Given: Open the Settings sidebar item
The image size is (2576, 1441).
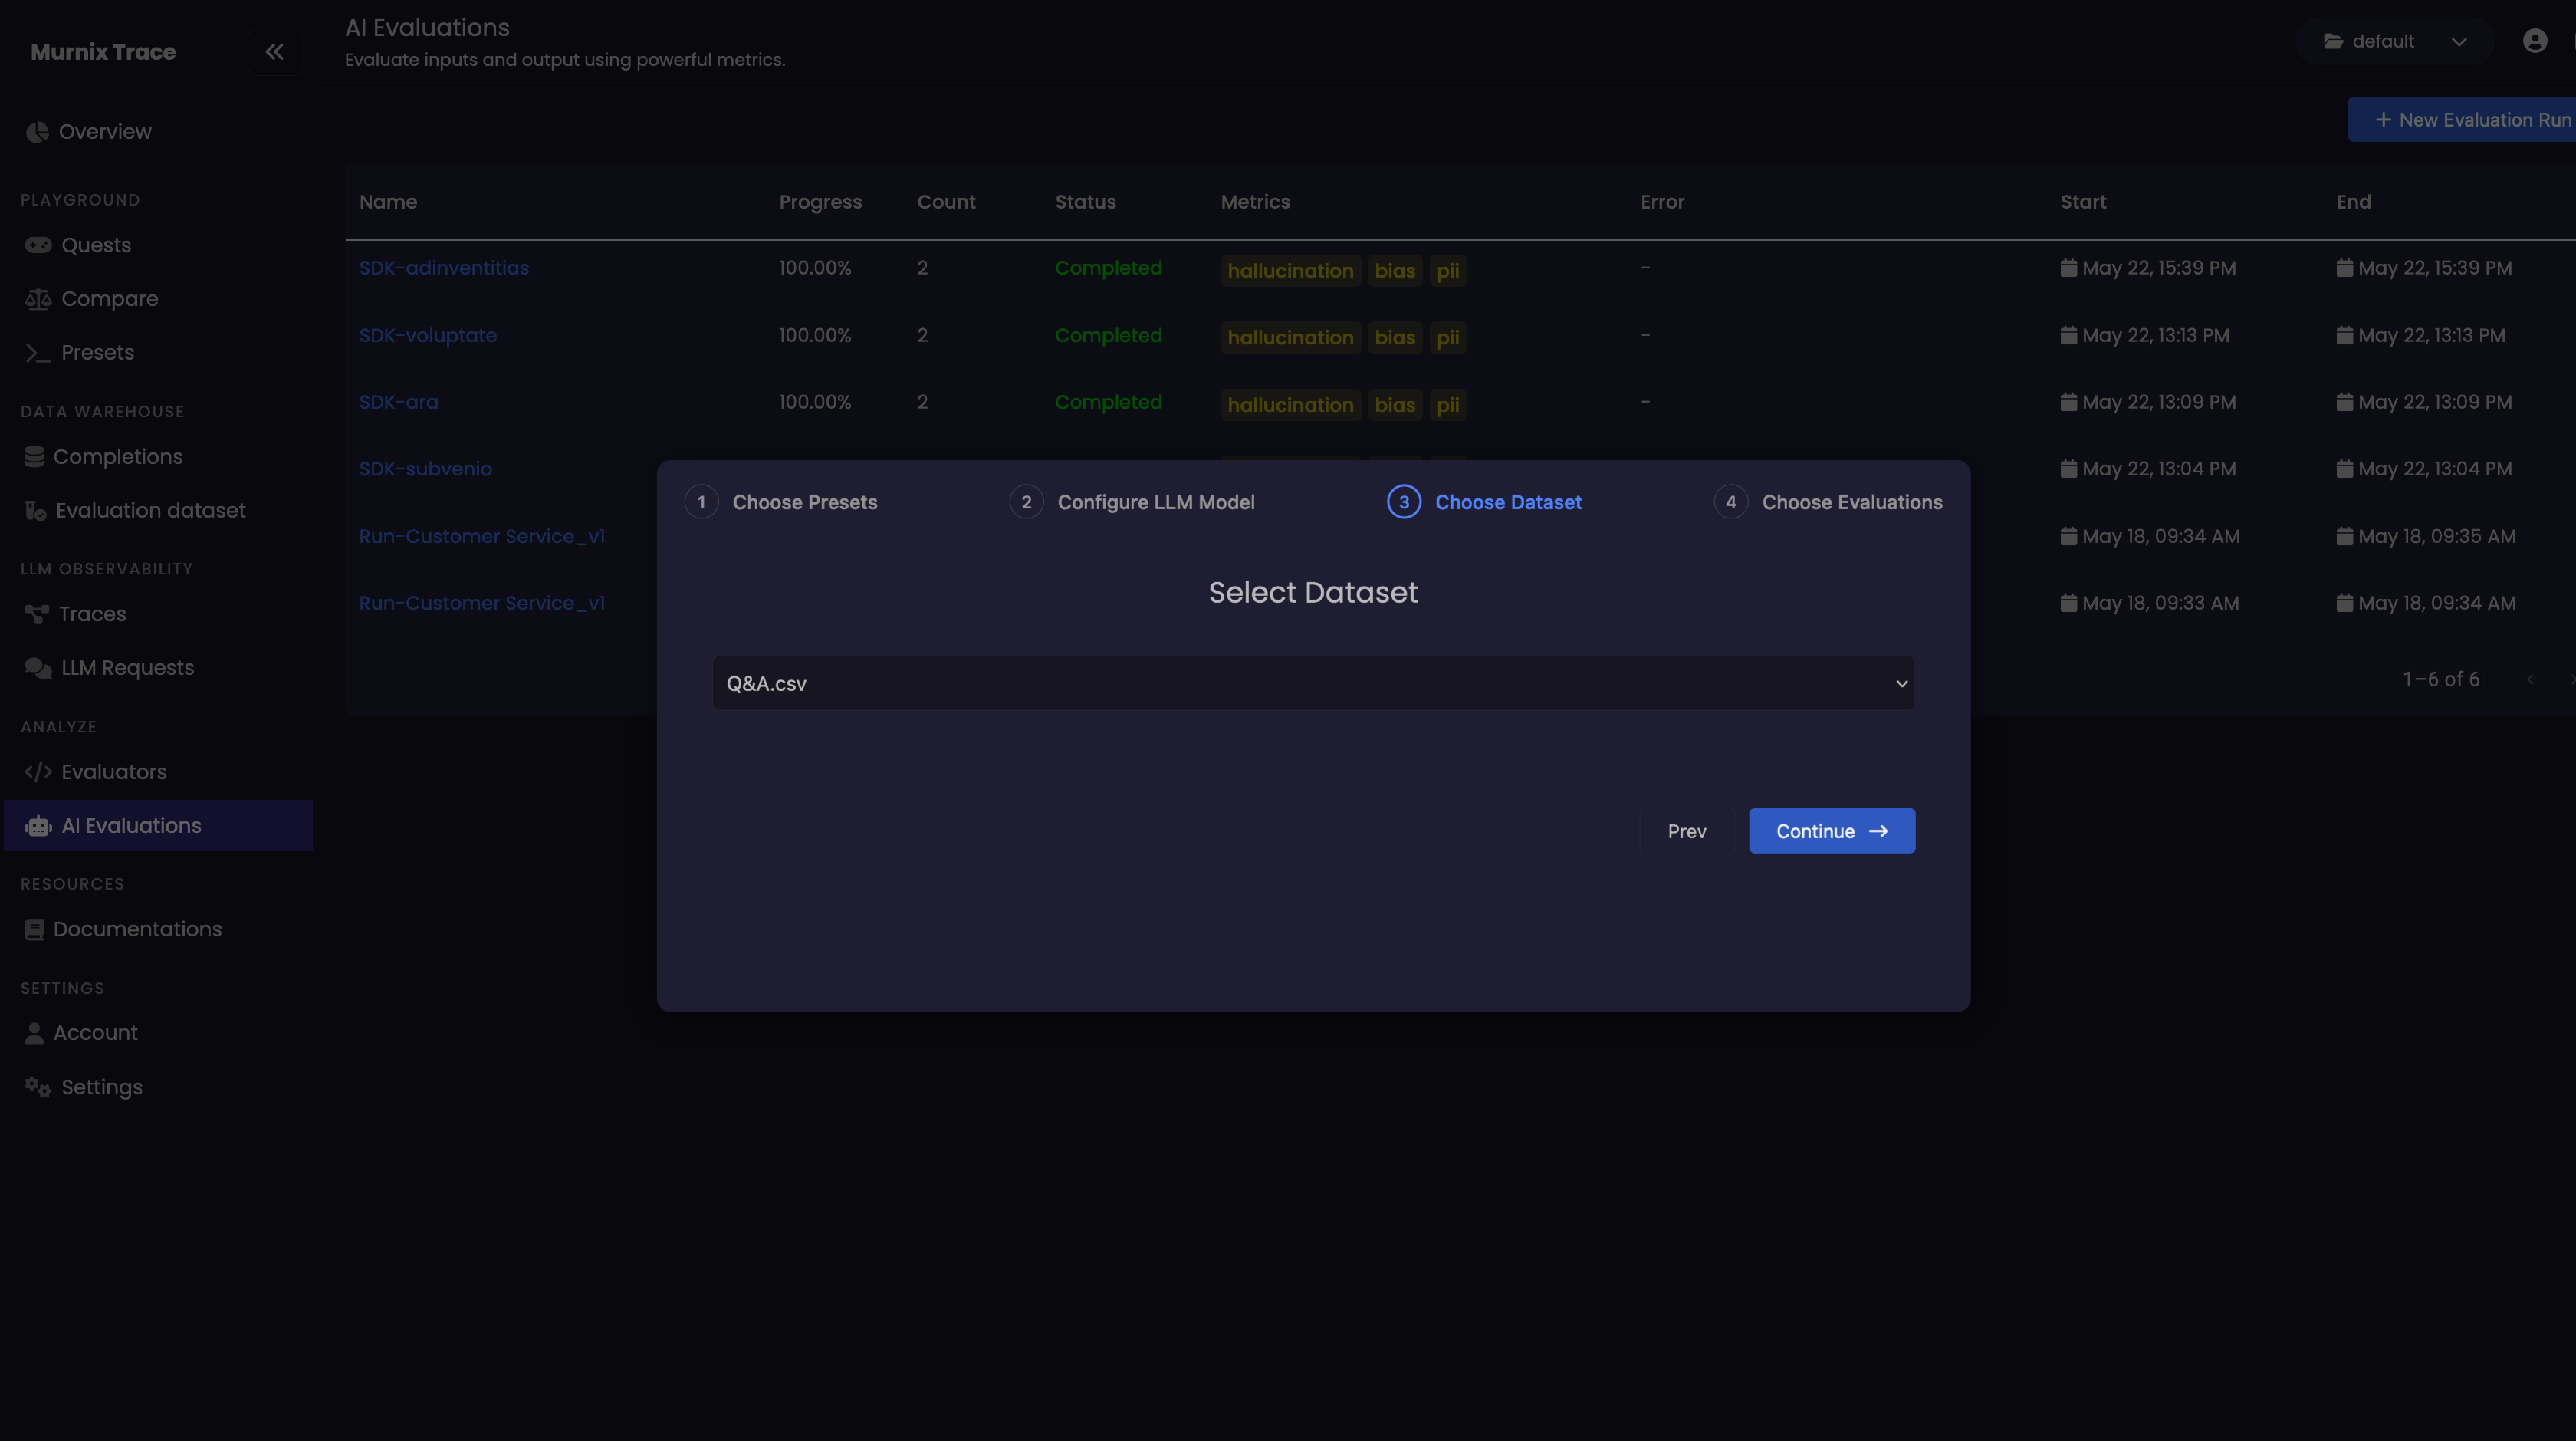Looking at the screenshot, I should point(101,1087).
